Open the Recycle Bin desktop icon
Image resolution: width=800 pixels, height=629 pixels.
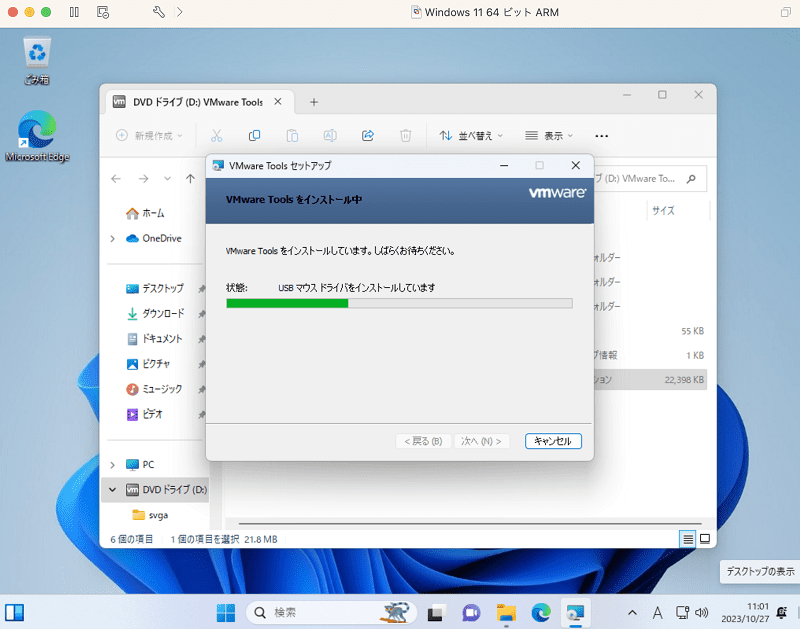tap(37, 60)
